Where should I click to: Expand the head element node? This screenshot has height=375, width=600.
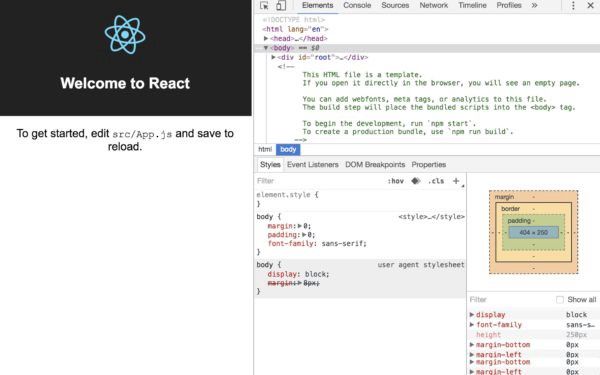266,38
